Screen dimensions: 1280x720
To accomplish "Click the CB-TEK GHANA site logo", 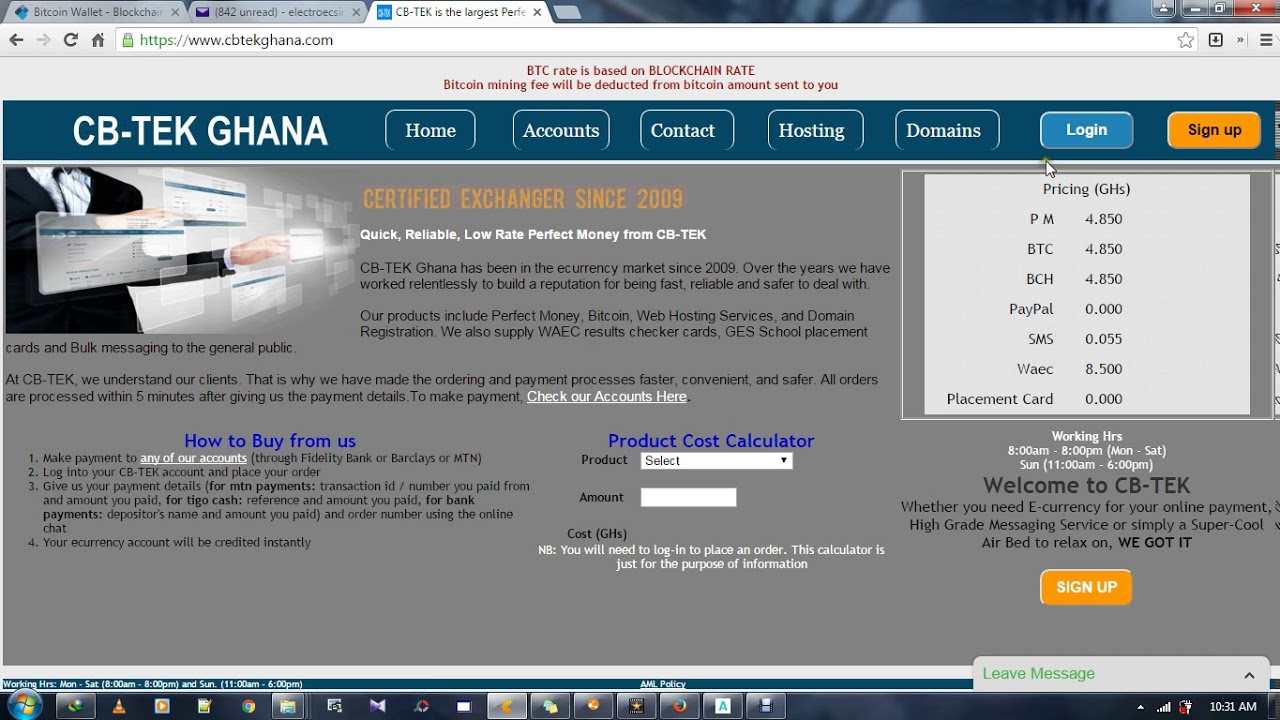I will pos(200,131).
